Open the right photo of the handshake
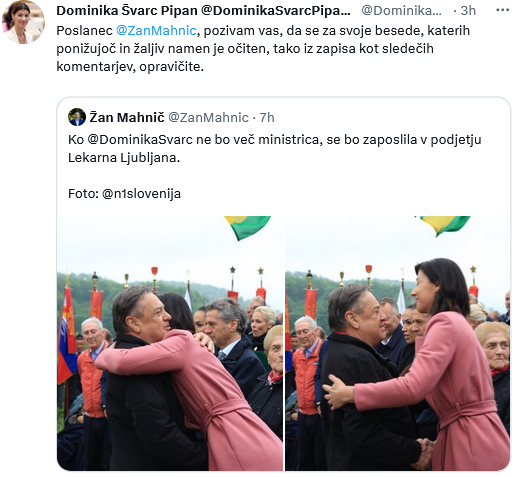The height and width of the screenshot is (477, 524). (x=398, y=343)
